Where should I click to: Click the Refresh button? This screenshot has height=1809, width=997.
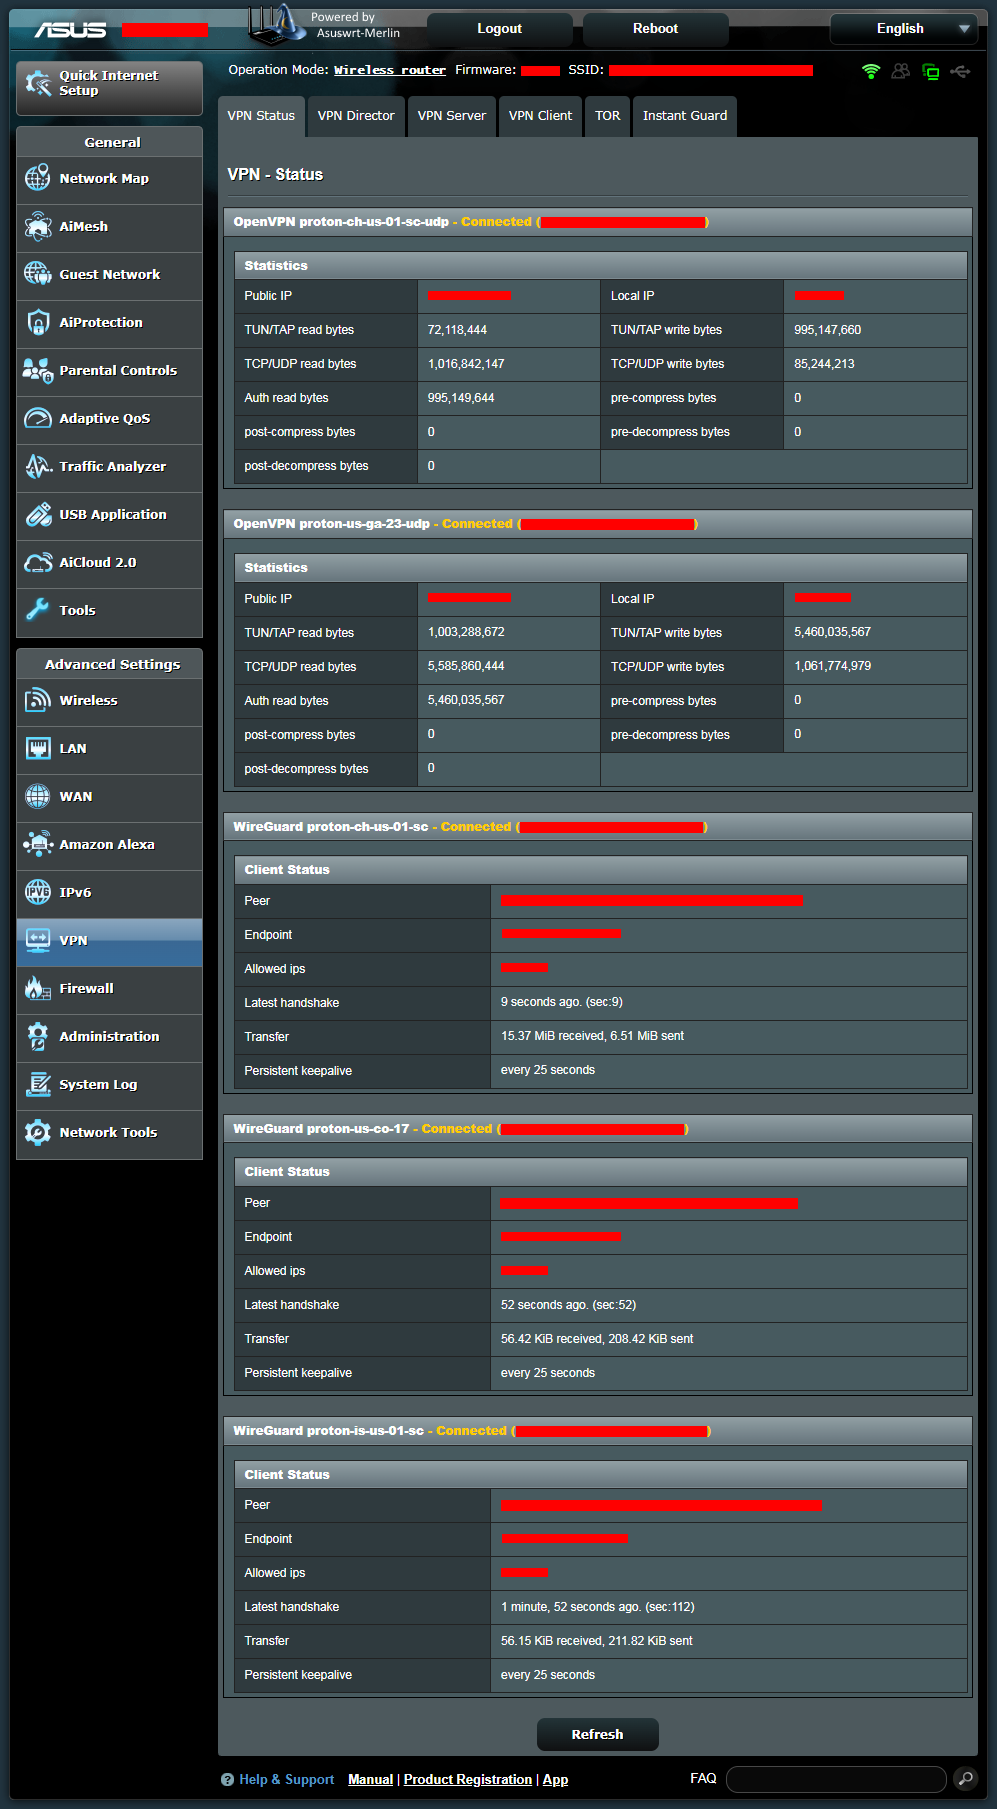tap(597, 1734)
